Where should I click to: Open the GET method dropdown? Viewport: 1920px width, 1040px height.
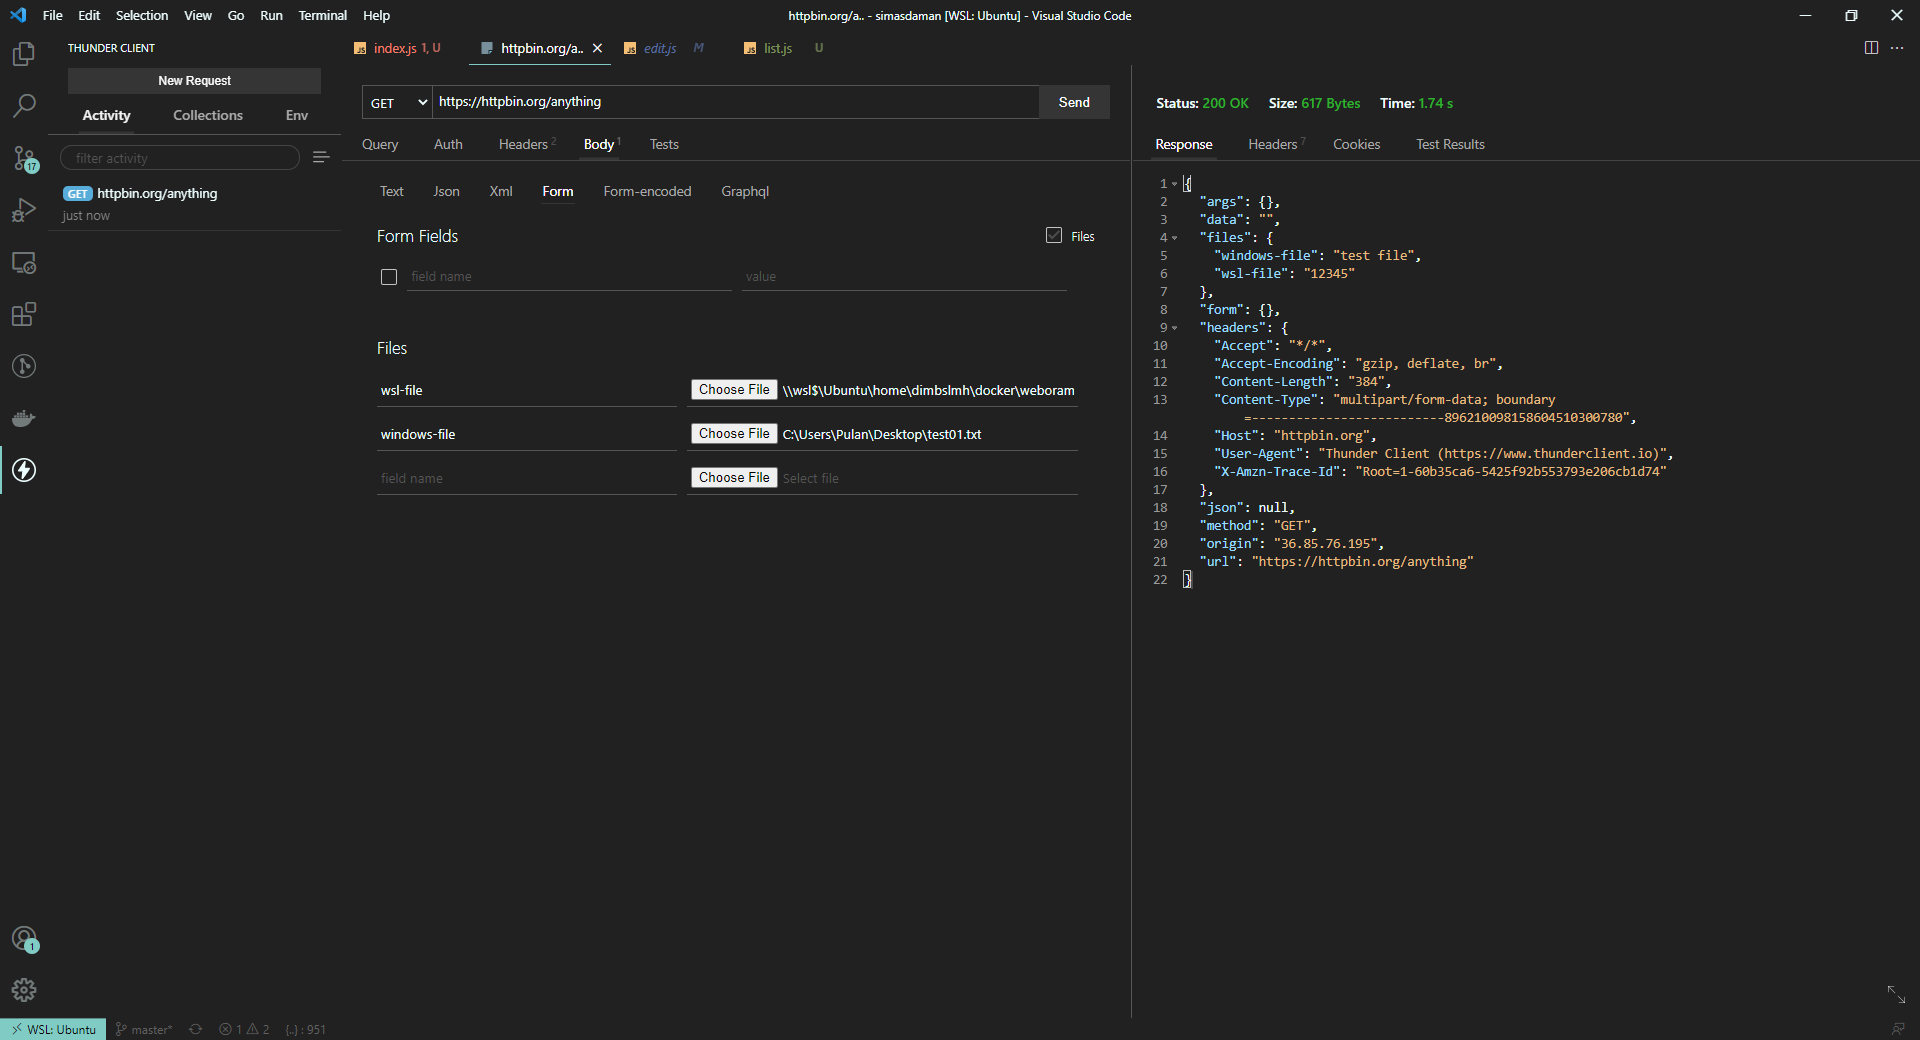pyautogui.click(x=396, y=102)
